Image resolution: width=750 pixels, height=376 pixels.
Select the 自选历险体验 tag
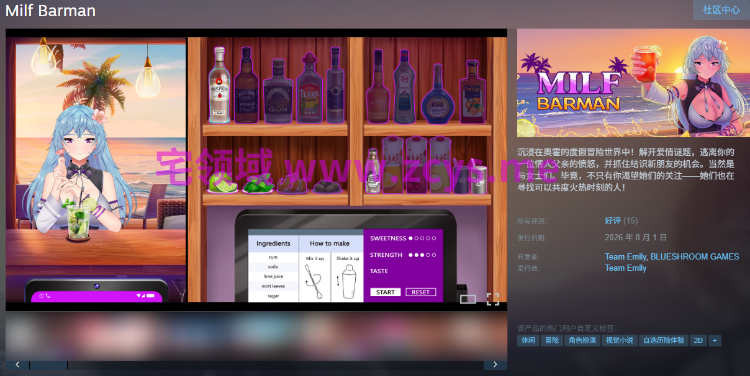coord(663,341)
